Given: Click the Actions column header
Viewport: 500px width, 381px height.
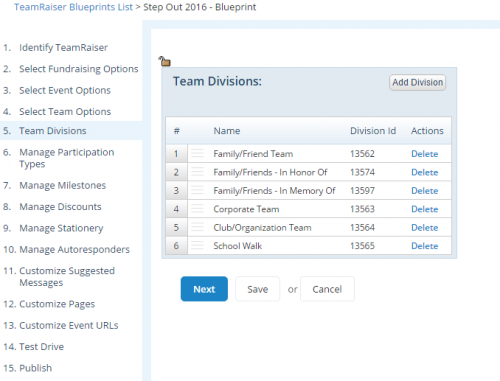Looking at the screenshot, I should click(x=427, y=131).
